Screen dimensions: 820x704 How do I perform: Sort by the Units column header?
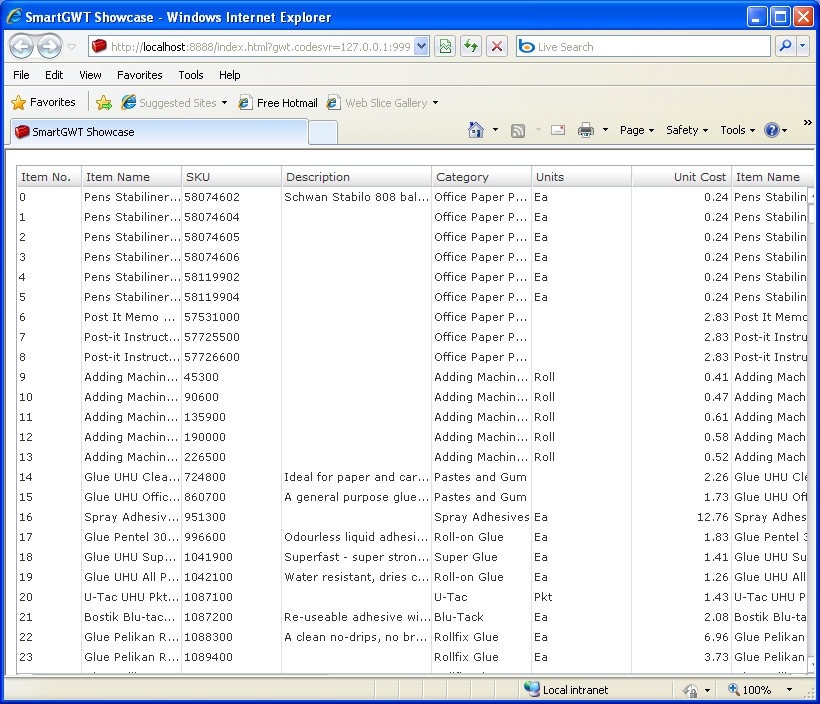(582, 177)
